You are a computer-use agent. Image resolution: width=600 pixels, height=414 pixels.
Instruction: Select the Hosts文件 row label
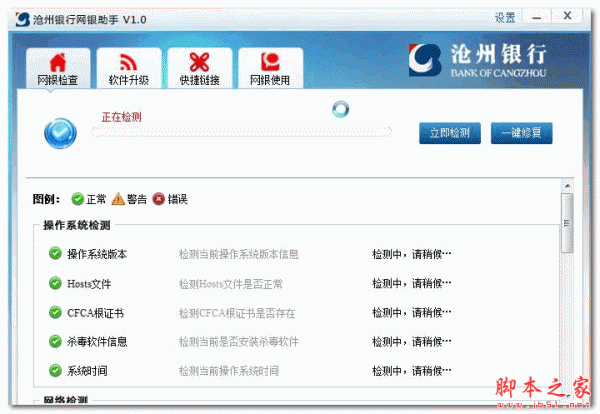[x=89, y=284]
